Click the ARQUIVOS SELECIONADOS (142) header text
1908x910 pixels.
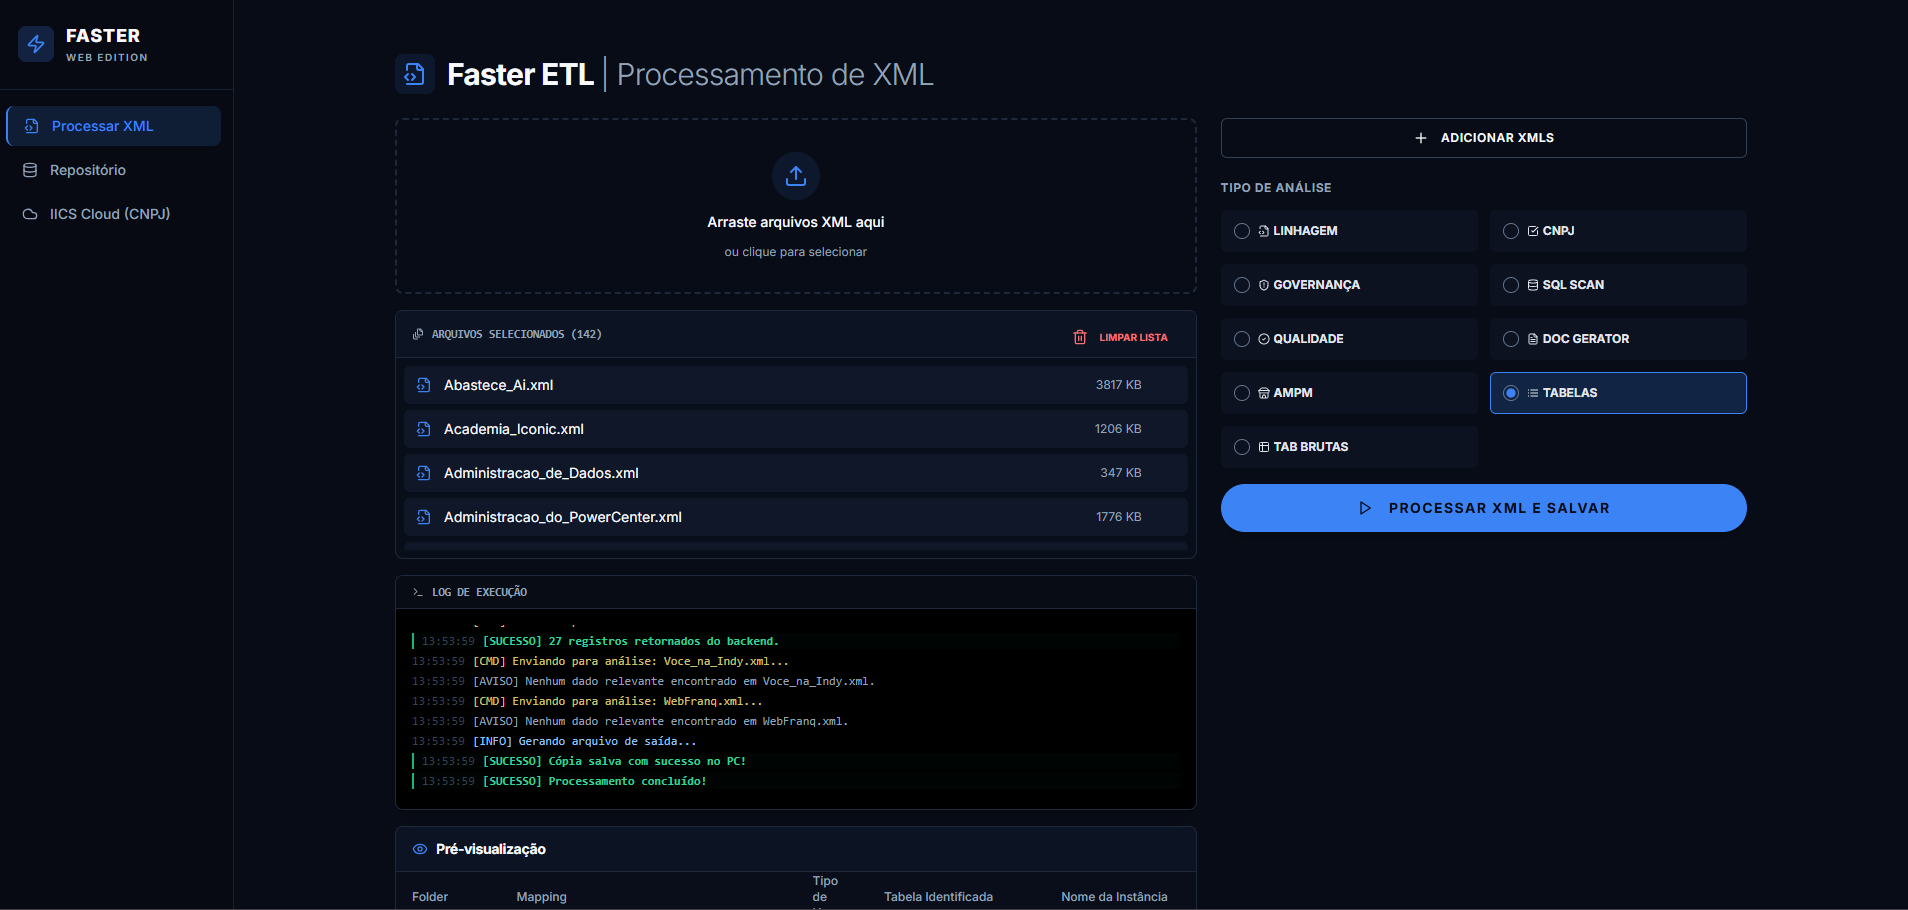tap(516, 334)
